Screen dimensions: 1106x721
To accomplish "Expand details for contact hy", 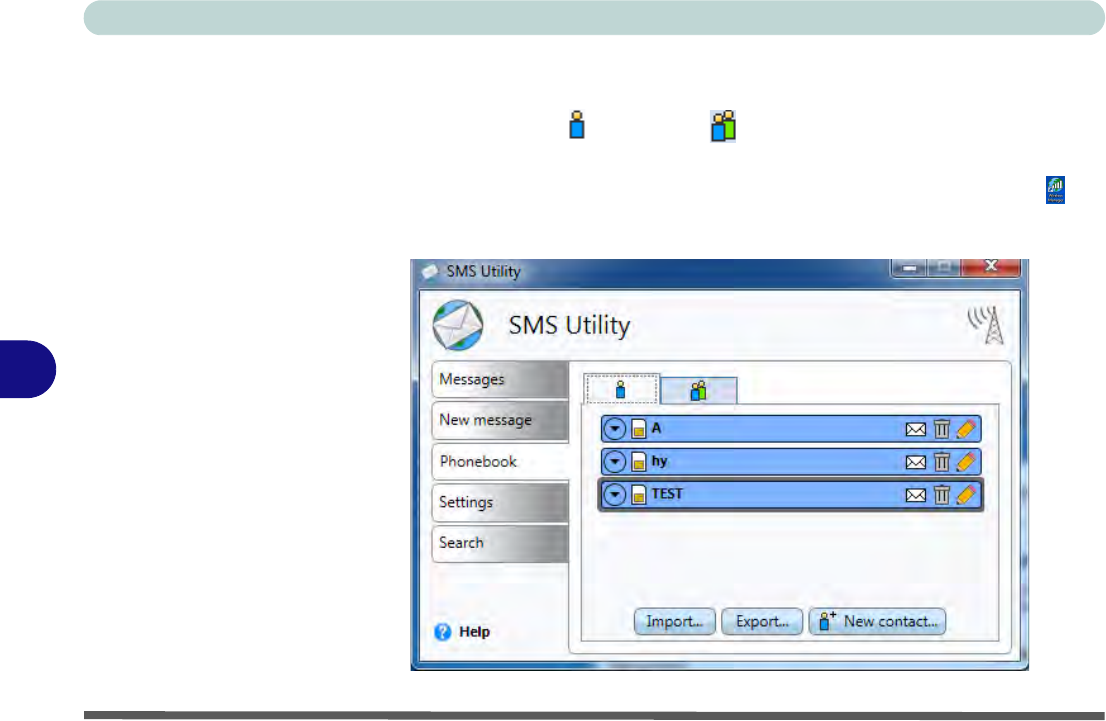I will [615, 462].
